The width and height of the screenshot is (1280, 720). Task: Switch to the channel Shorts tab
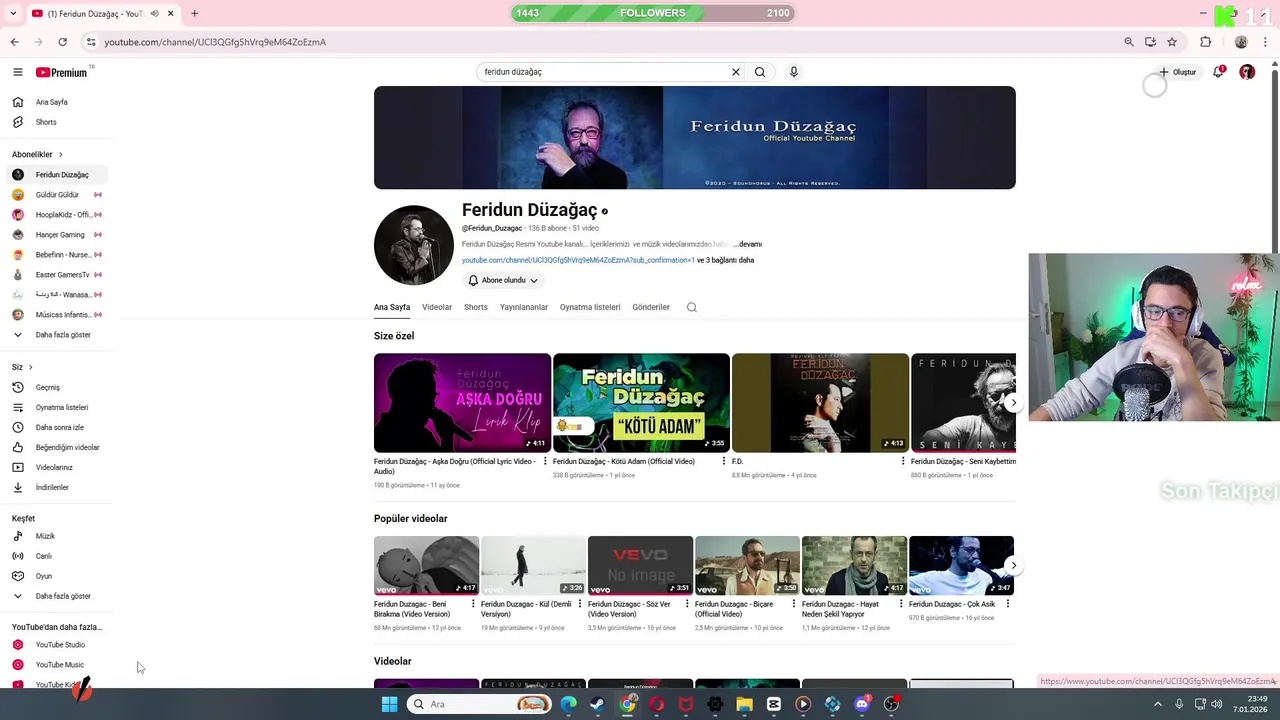click(x=476, y=307)
